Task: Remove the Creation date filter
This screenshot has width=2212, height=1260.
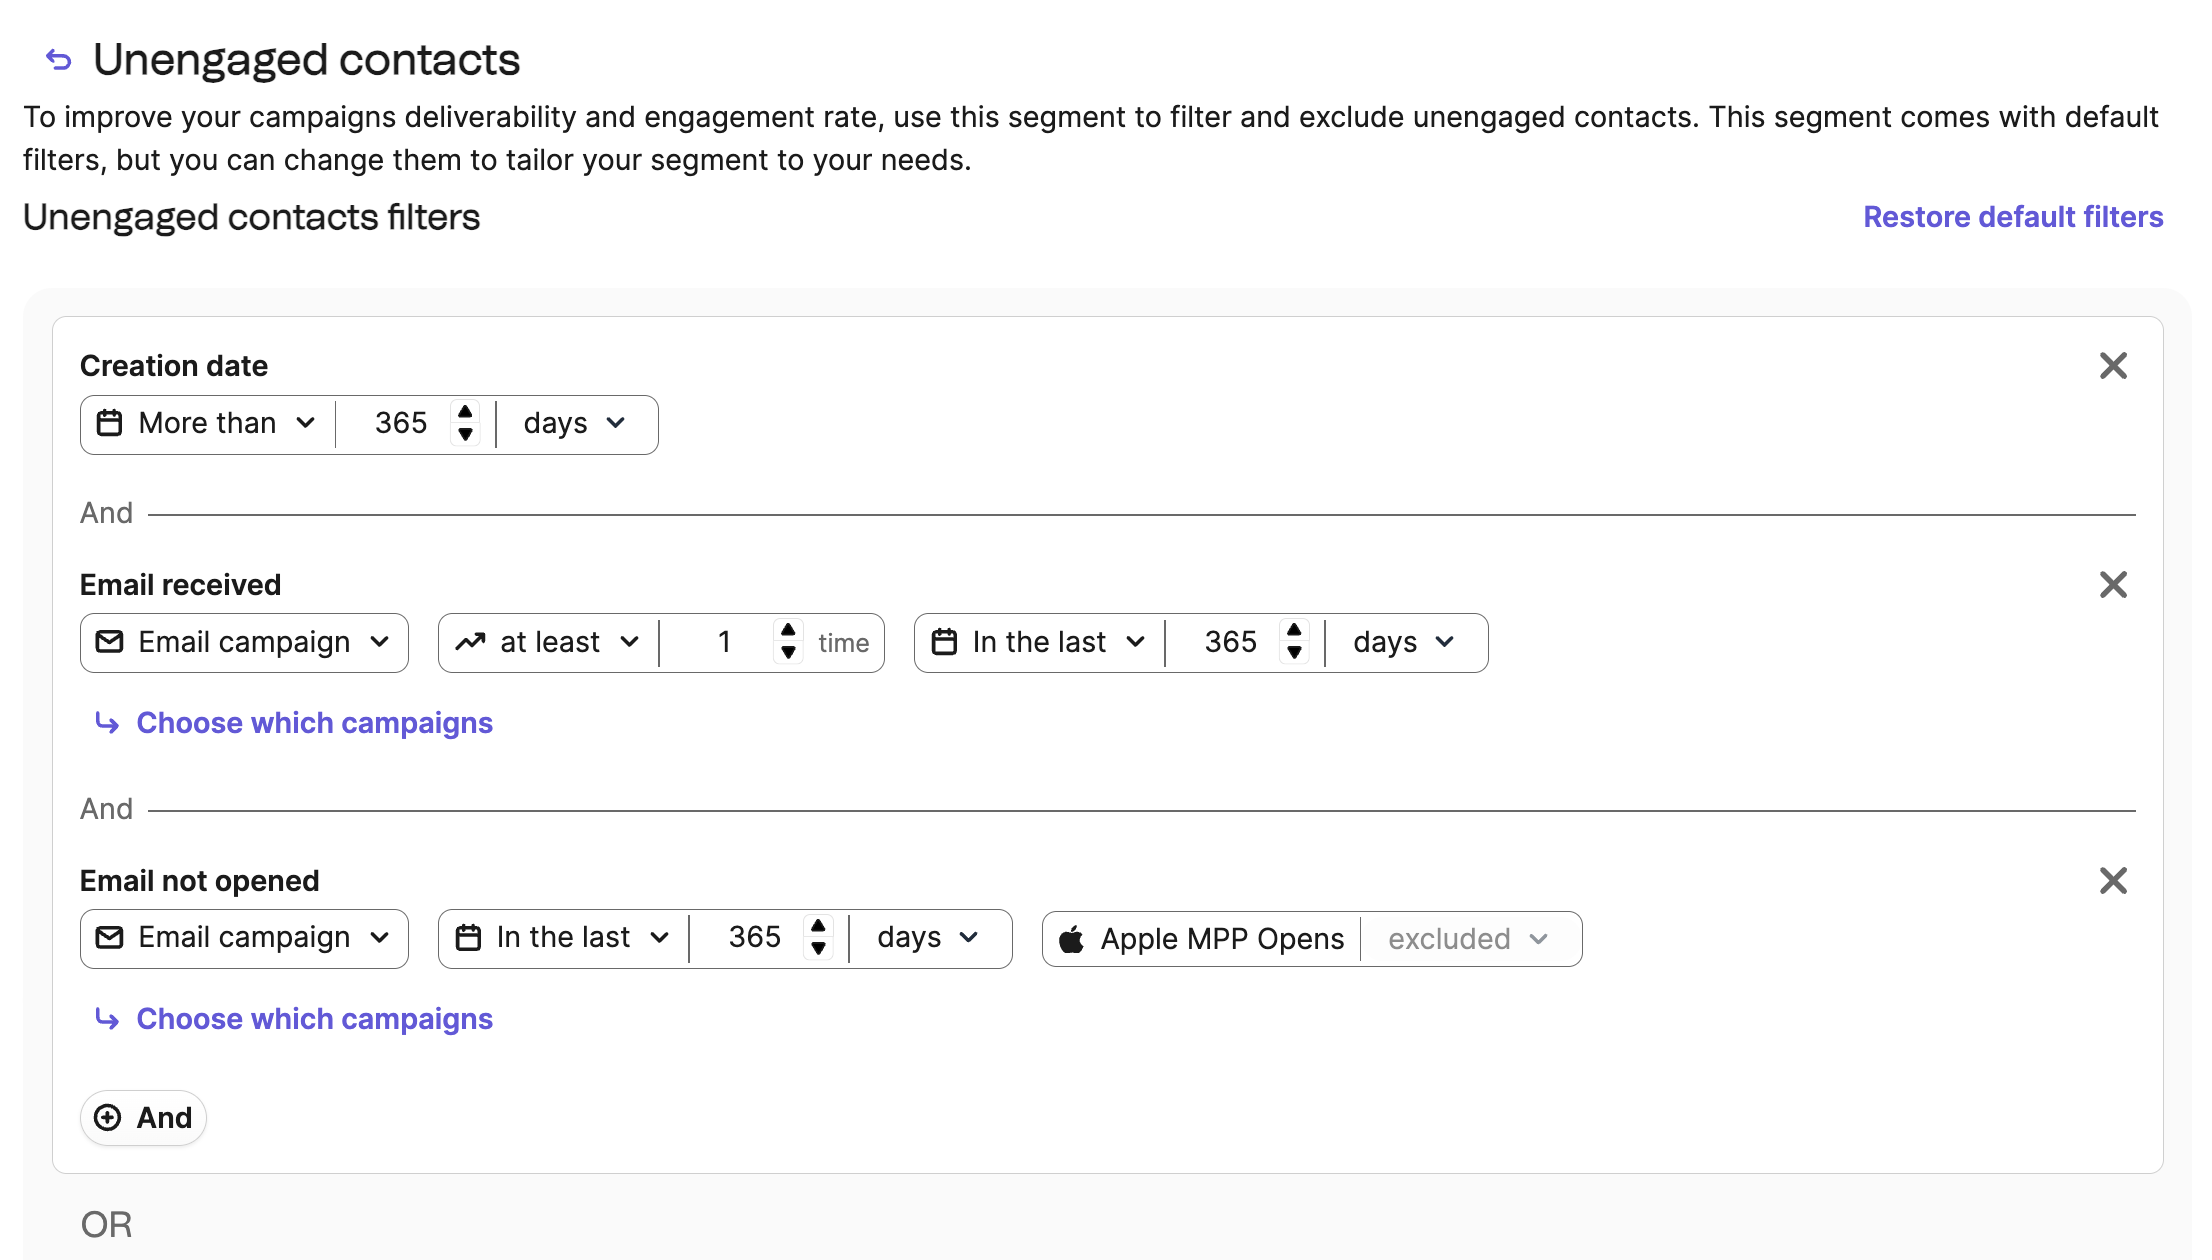Action: coord(2113,366)
